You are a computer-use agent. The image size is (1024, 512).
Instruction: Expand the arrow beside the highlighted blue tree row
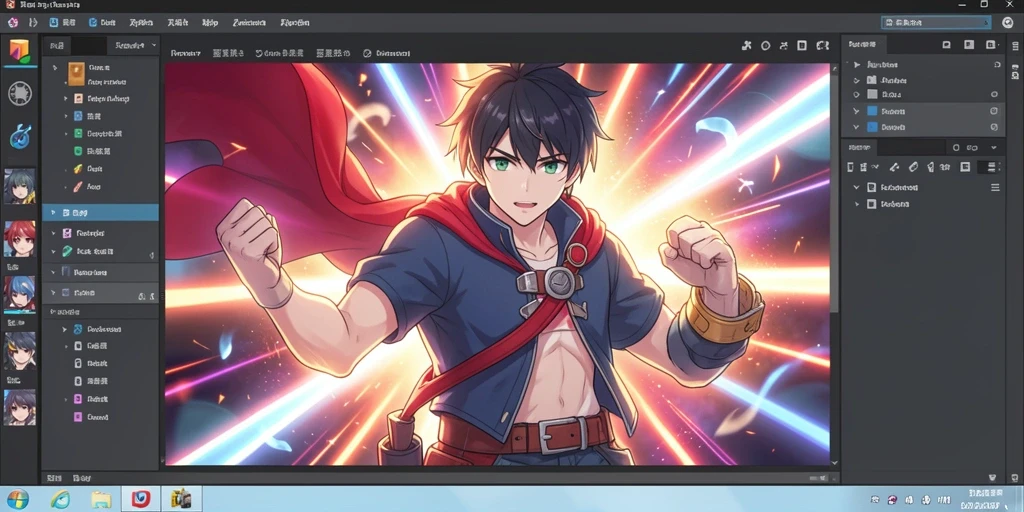tap(54, 213)
